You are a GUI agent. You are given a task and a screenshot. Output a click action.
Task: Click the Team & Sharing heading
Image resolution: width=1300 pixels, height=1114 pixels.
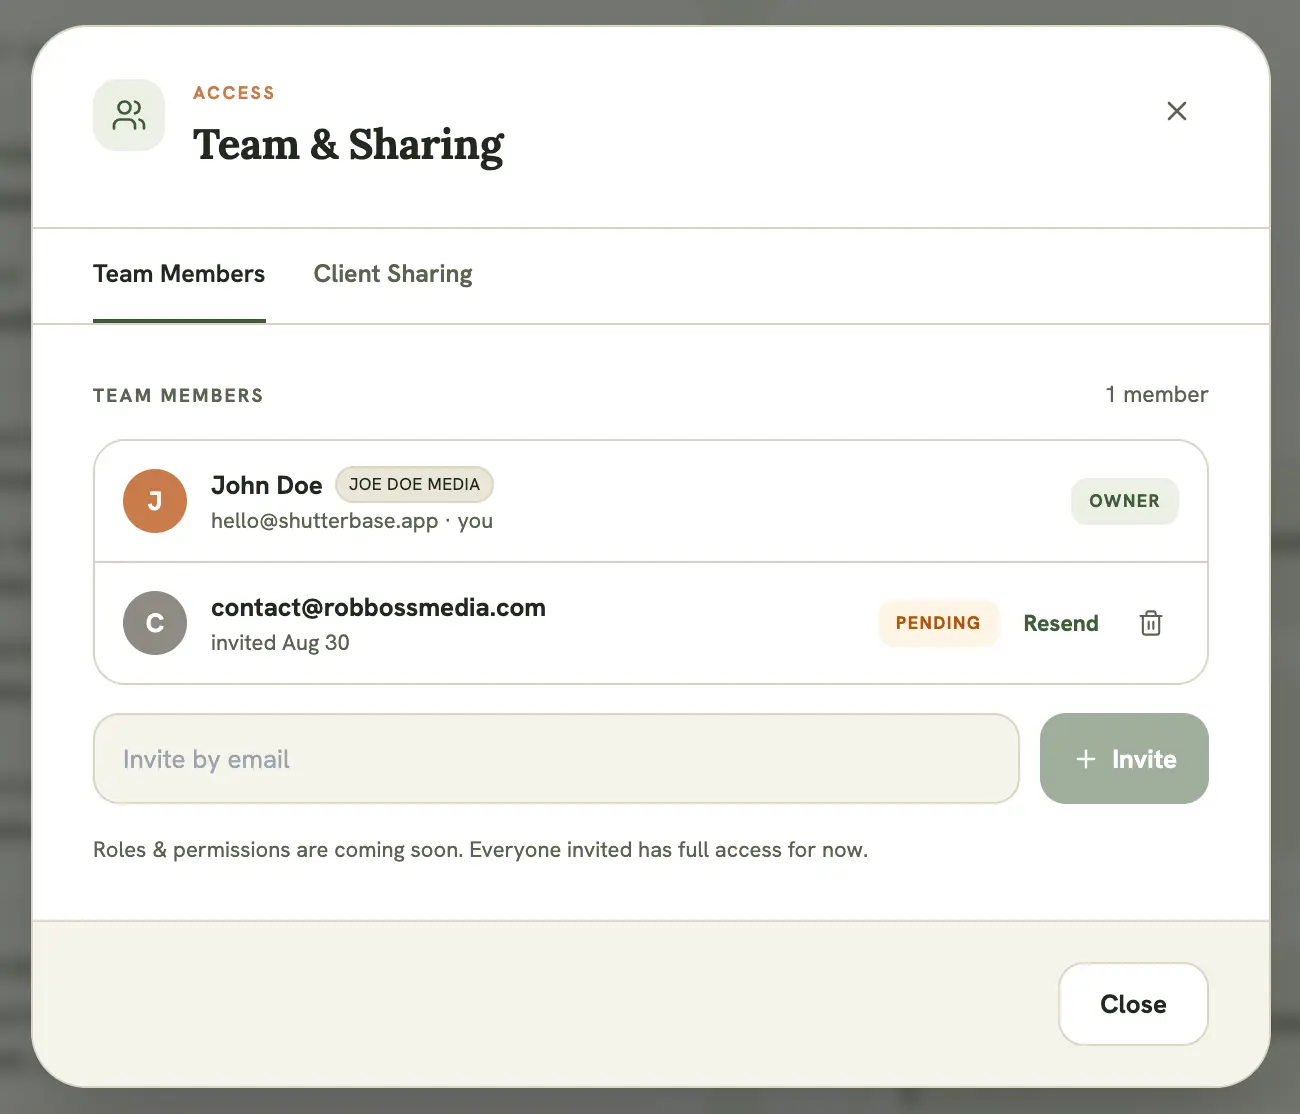click(349, 145)
